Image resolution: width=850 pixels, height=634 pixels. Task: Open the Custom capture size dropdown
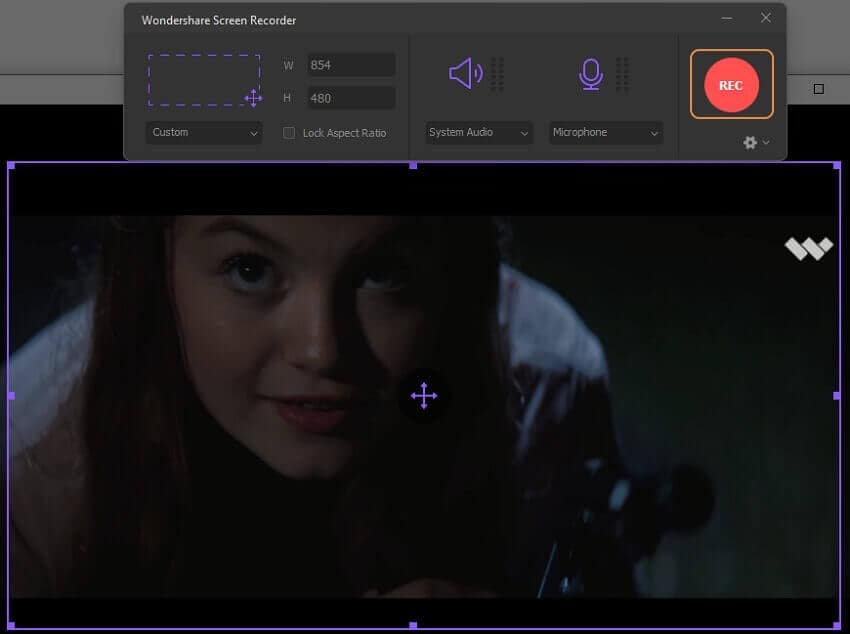click(x=204, y=133)
